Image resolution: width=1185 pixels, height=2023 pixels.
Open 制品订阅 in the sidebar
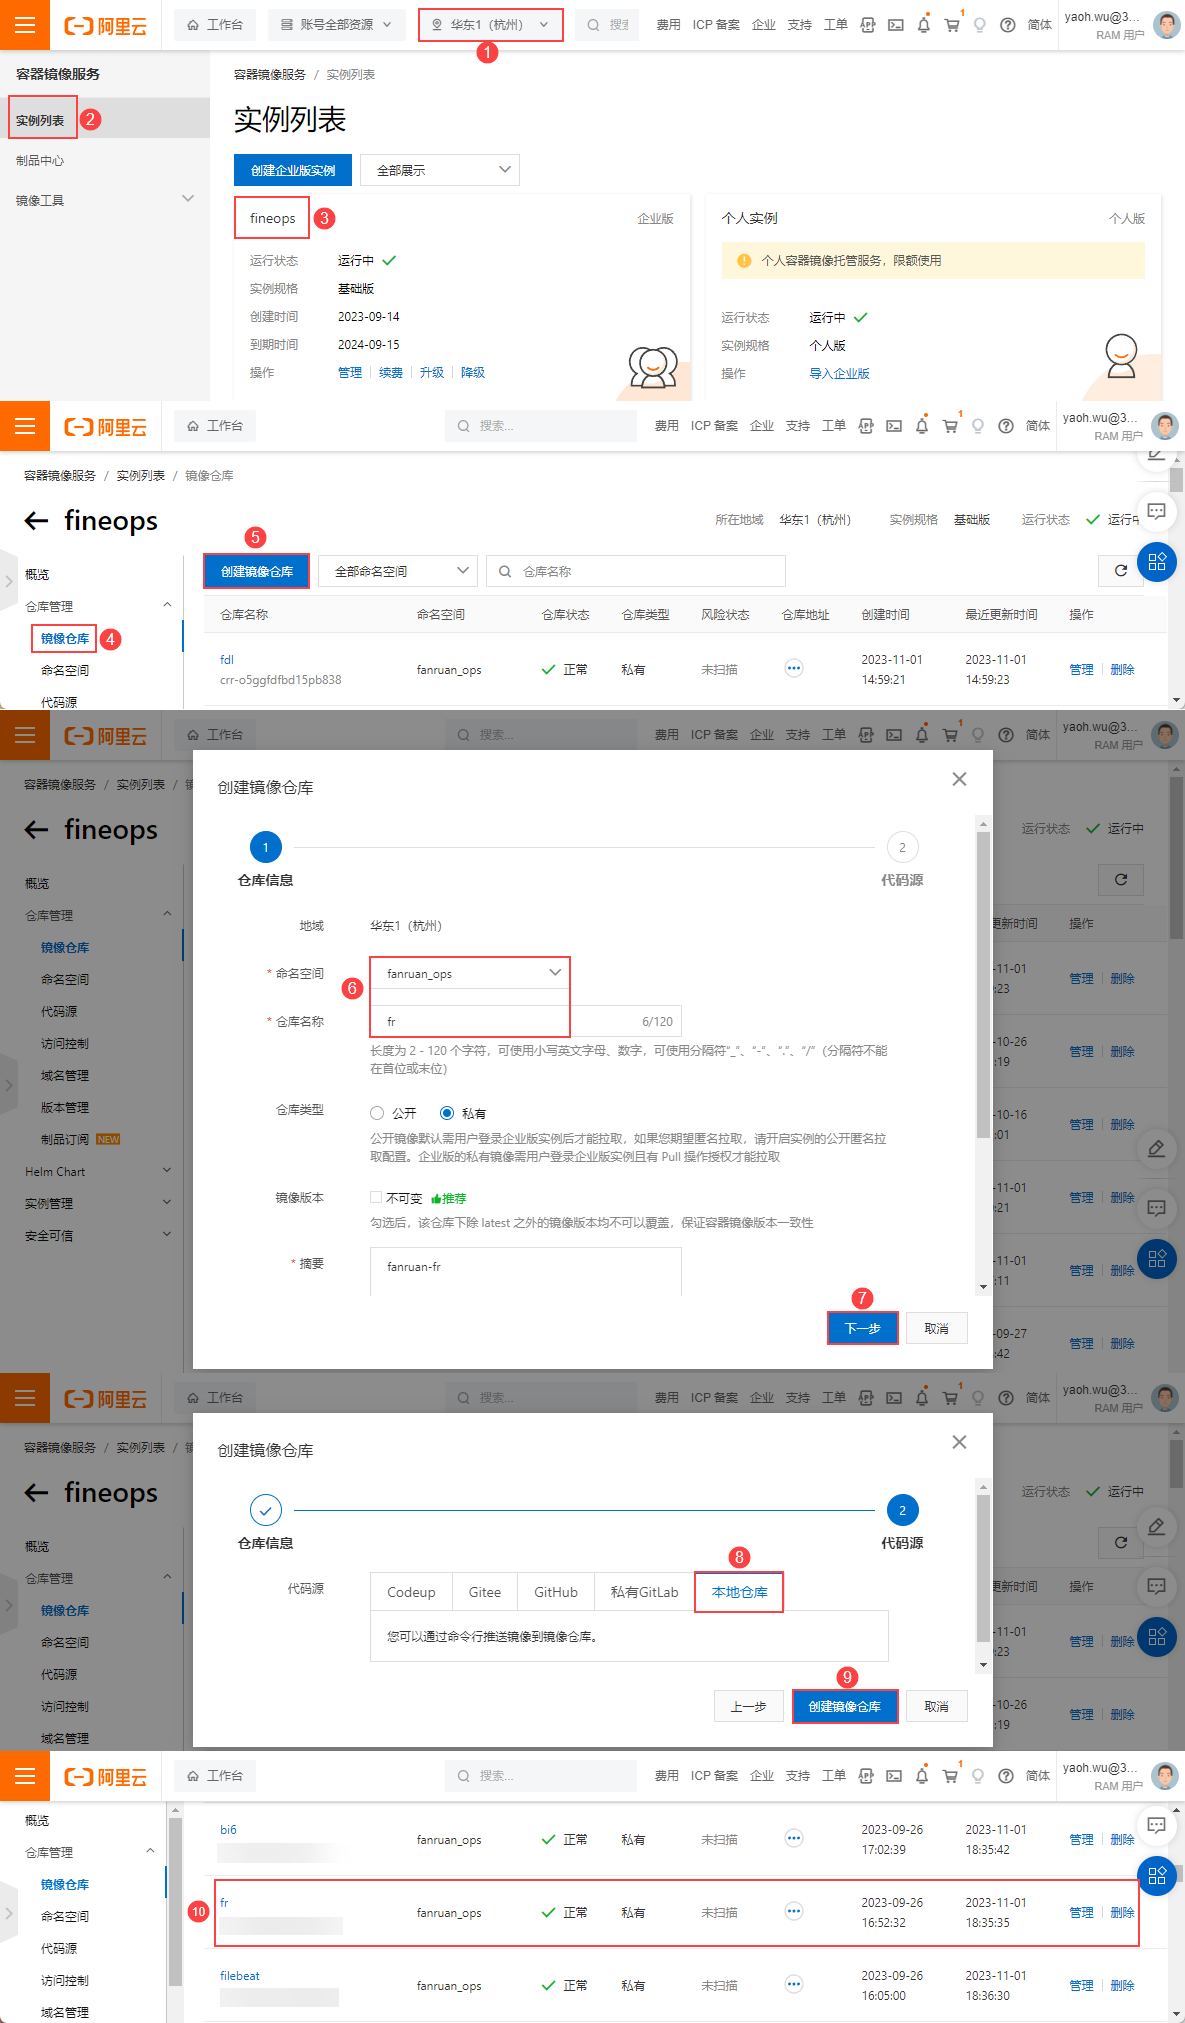pos(65,1139)
